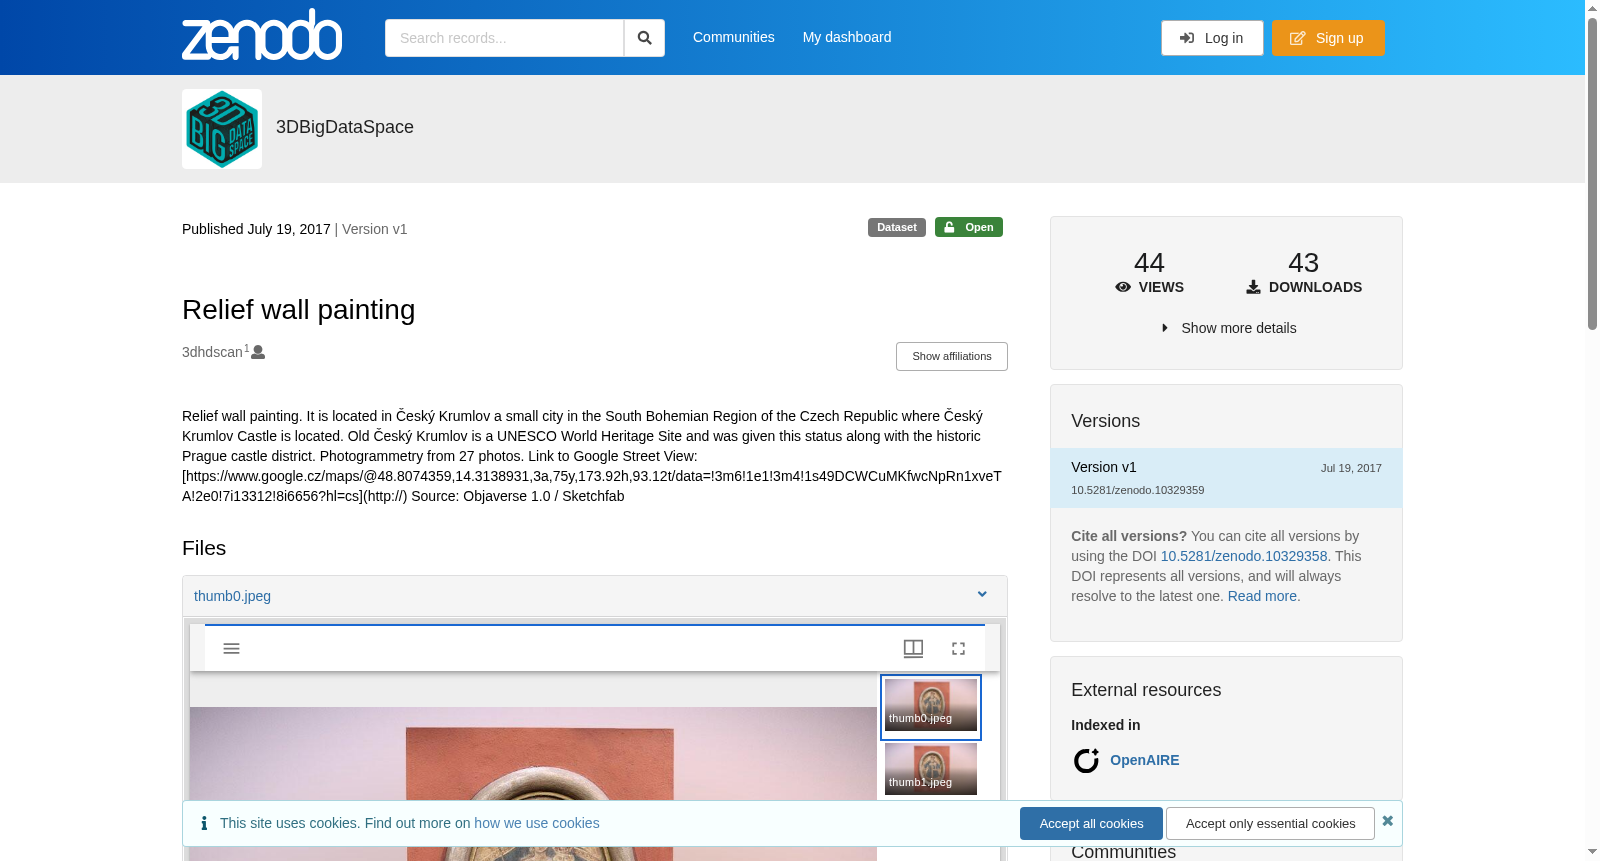The width and height of the screenshot is (1600, 861).
Task: Click the search magnifier button
Action: click(x=644, y=38)
